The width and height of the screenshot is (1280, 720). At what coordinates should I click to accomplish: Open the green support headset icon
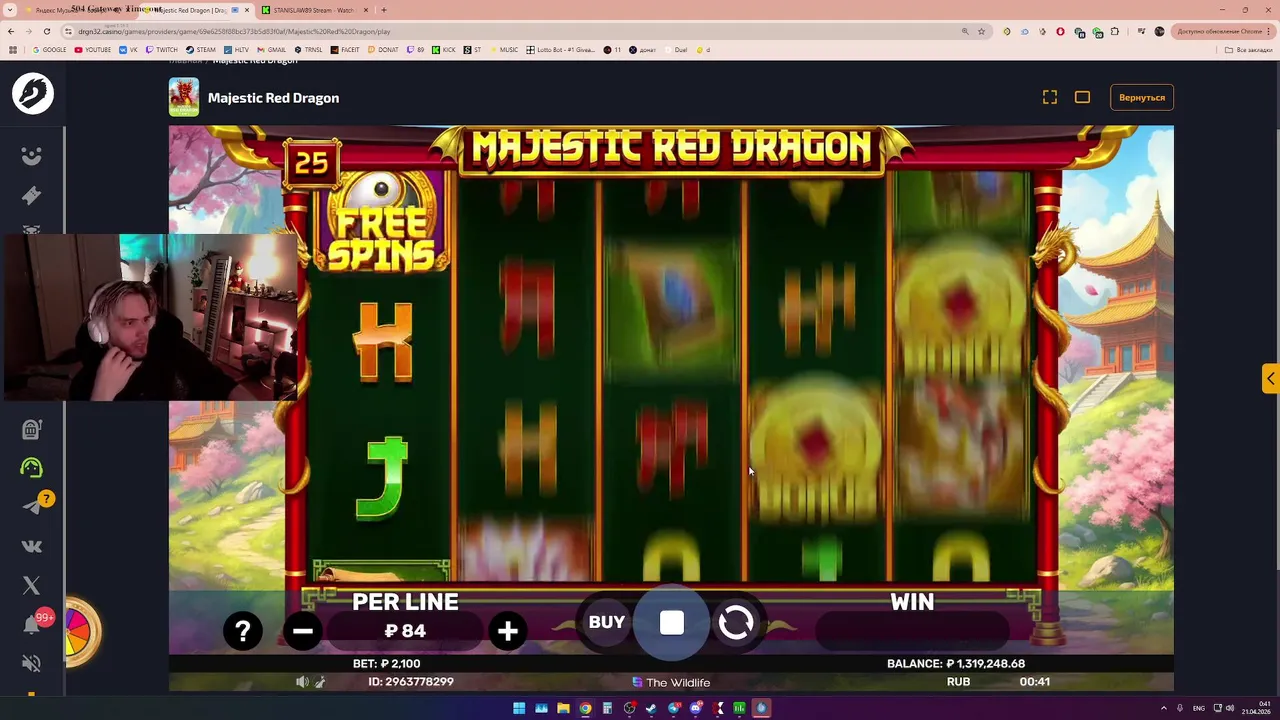32,468
